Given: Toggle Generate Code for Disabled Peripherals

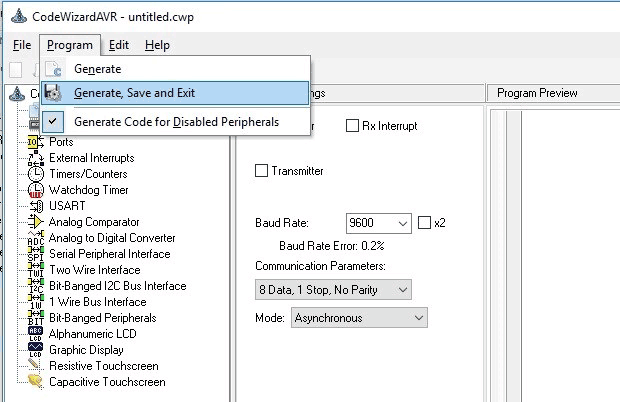Looking at the screenshot, I should (x=176, y=122).
